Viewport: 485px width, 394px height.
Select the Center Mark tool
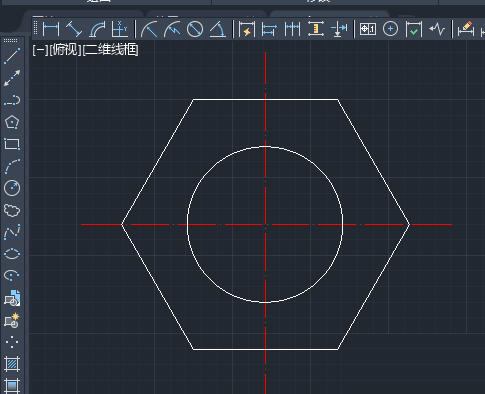pyautogui.click(x=390, y=29)
